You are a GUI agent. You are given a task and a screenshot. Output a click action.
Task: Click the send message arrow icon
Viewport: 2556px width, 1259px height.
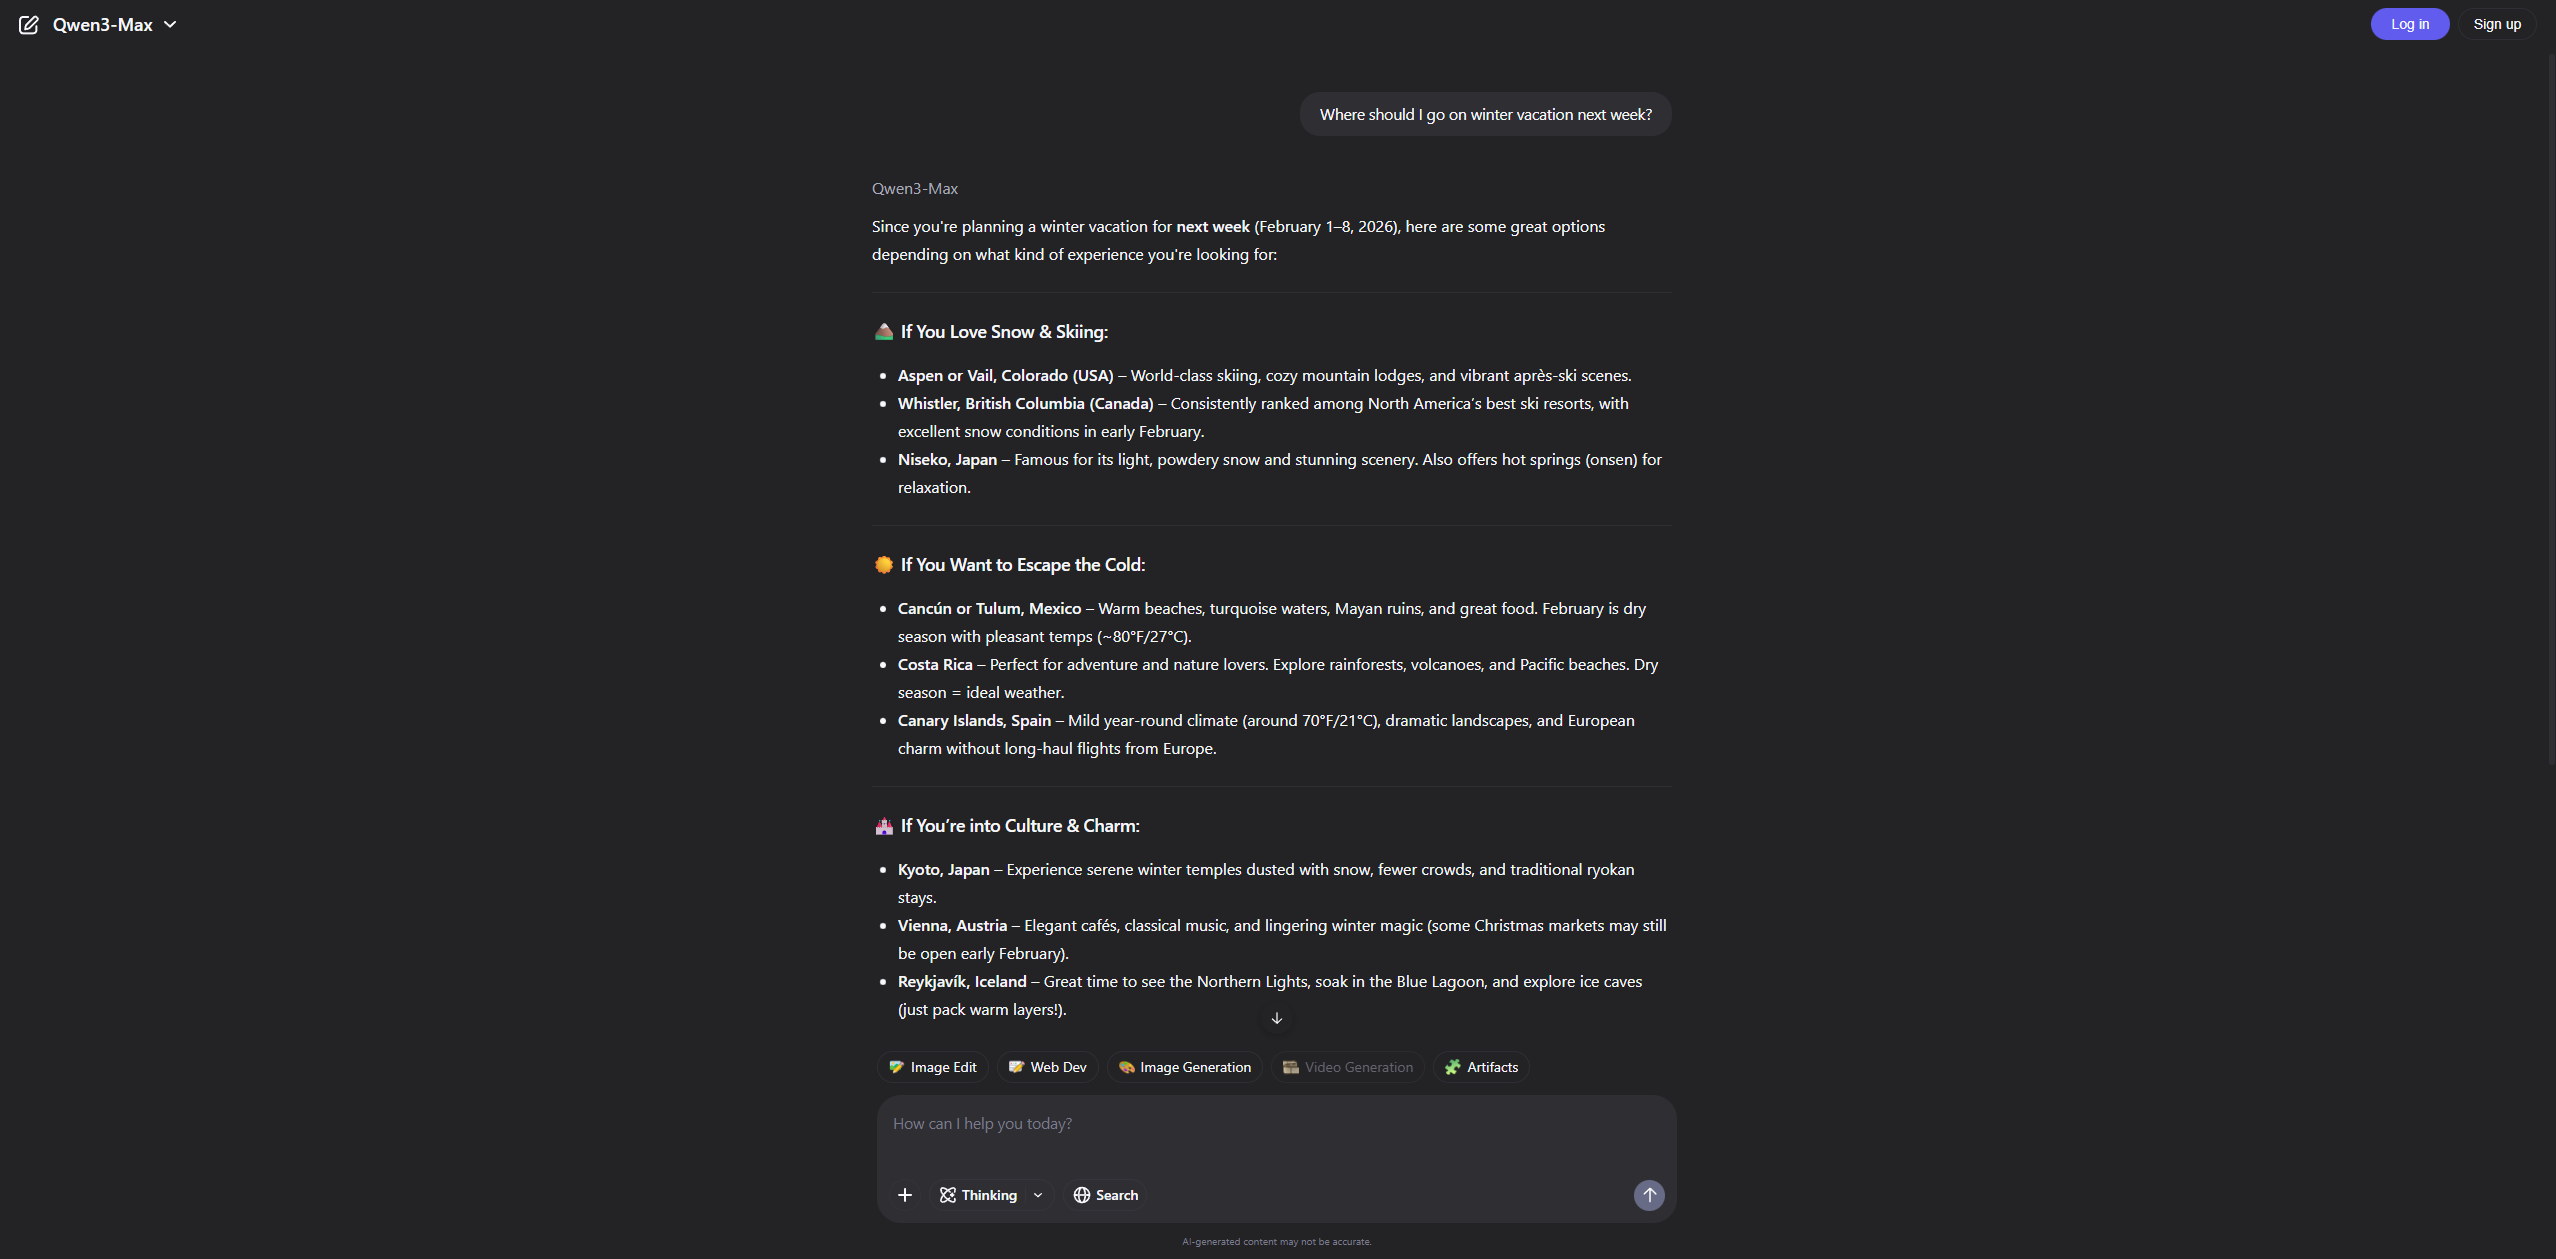1649,1195
